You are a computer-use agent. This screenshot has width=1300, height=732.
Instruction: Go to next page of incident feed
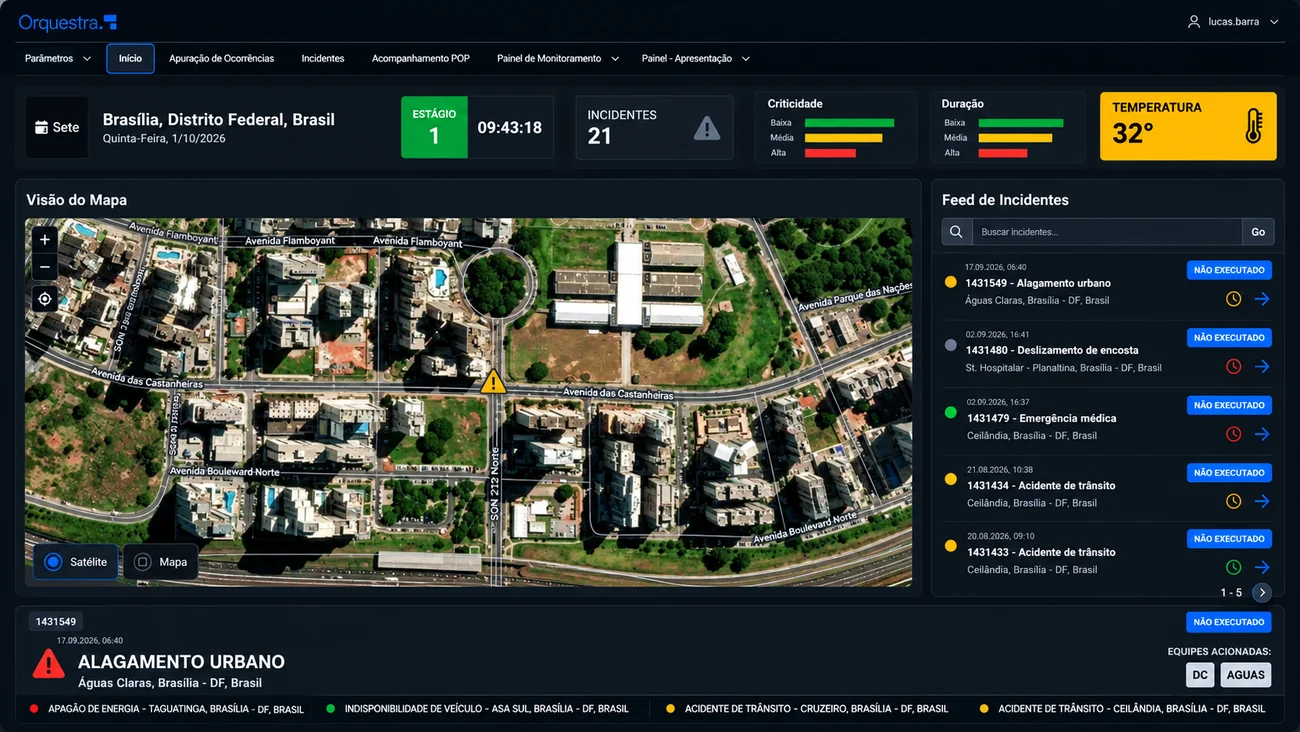pos(1262,593)
